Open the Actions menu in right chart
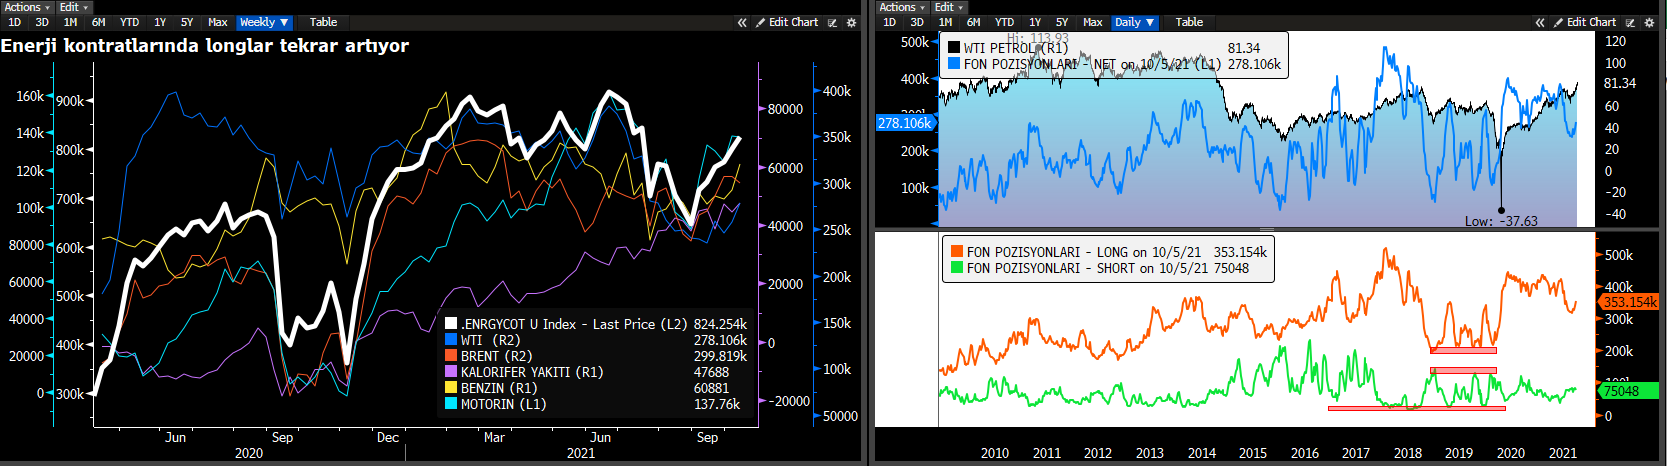The image size is (1667, 466). pos(902,7)
